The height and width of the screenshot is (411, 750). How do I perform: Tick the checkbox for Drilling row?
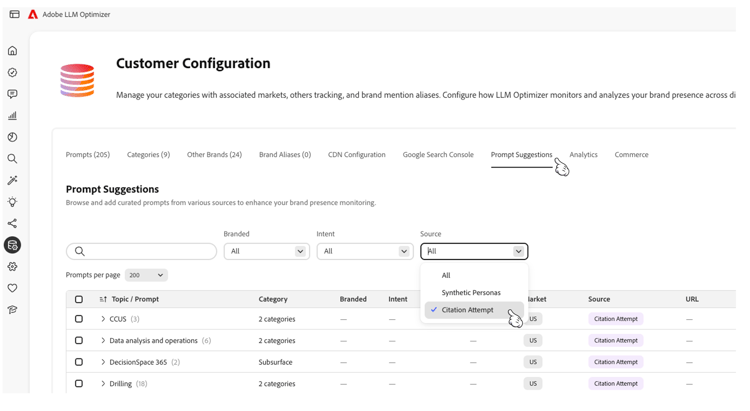pyautogui.click(x=79, y=384)
